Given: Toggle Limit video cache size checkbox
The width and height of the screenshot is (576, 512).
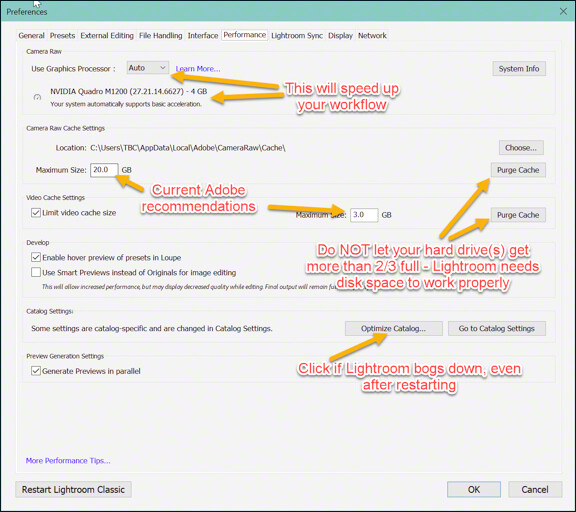Looking at the screenshot, I should [x=36, y=213].
